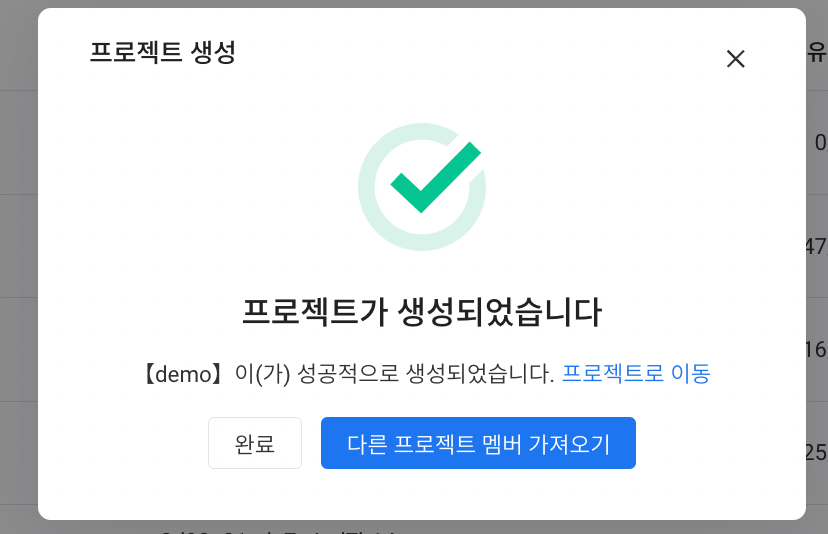Click the 프로젝트 생성 dialog title
The height and width of the screenshot is (534, 828).
click(163, 52)
